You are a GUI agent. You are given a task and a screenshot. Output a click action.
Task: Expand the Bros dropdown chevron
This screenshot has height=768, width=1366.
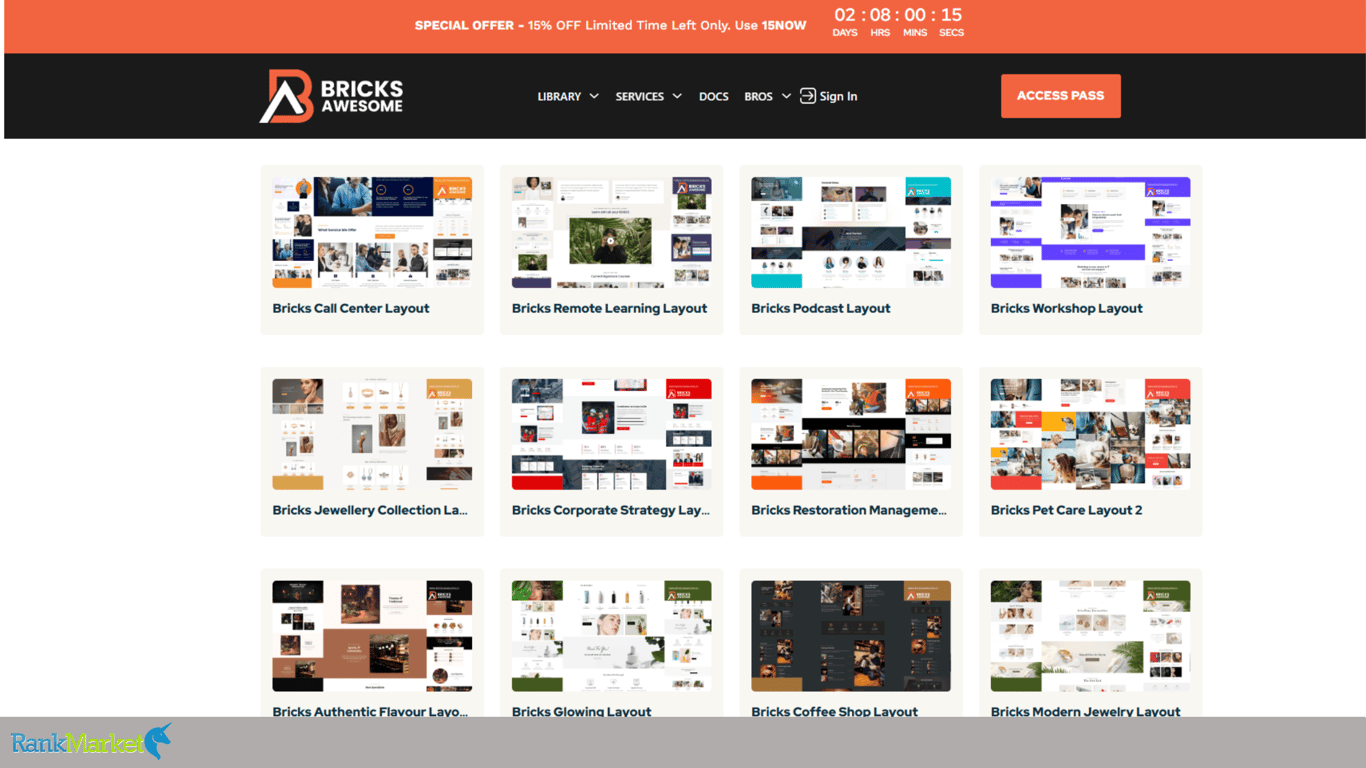click(786, 96)
